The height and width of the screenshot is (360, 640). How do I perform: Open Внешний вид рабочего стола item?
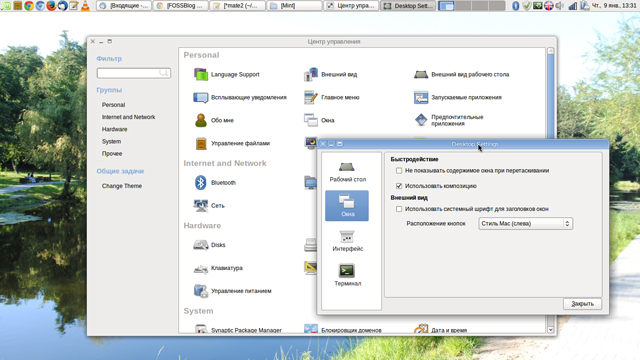pyautogui.click(x=462, y=74)
